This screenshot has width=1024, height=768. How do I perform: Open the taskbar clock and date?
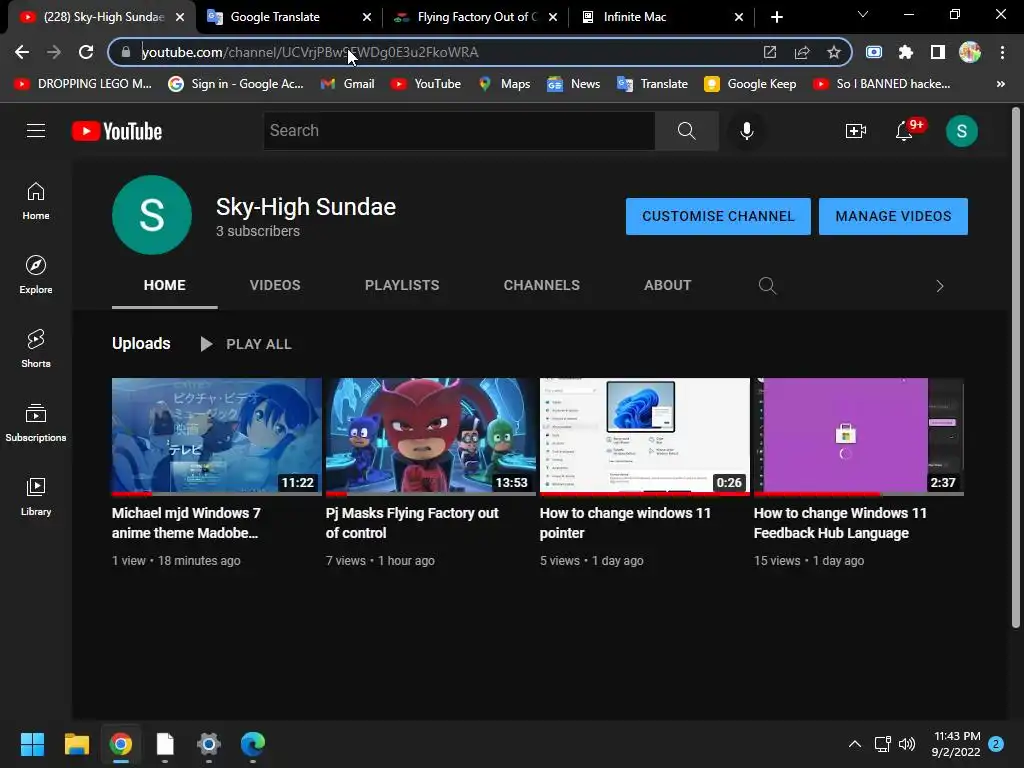(x=957, y=744)
